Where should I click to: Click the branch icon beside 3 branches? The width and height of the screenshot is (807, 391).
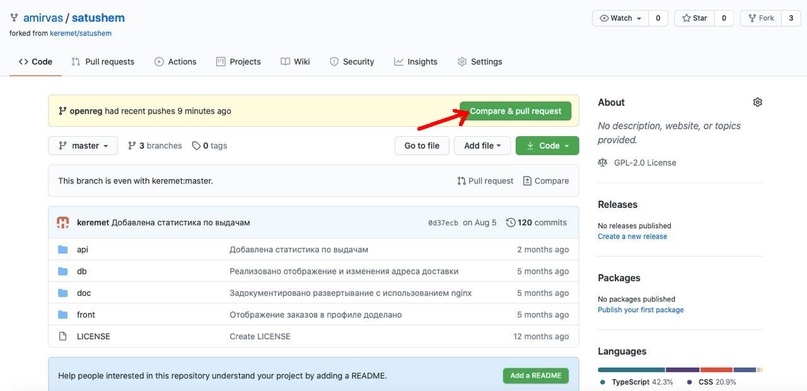(132, 146)
